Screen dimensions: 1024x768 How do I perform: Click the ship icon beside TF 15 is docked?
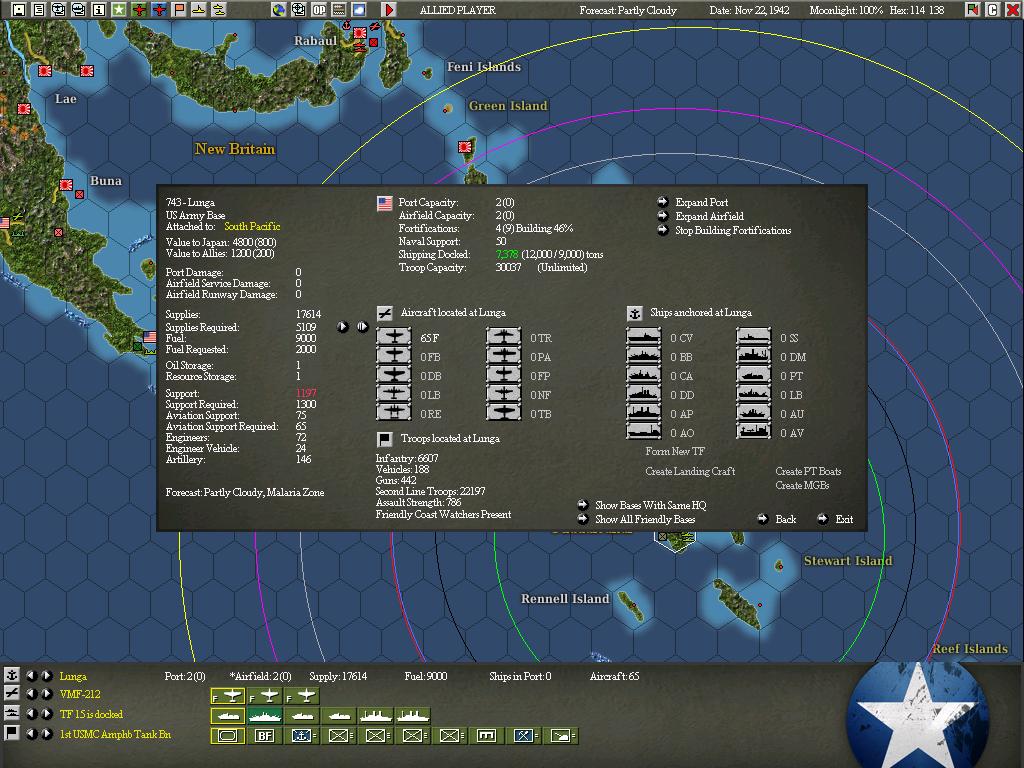(11, 713)
